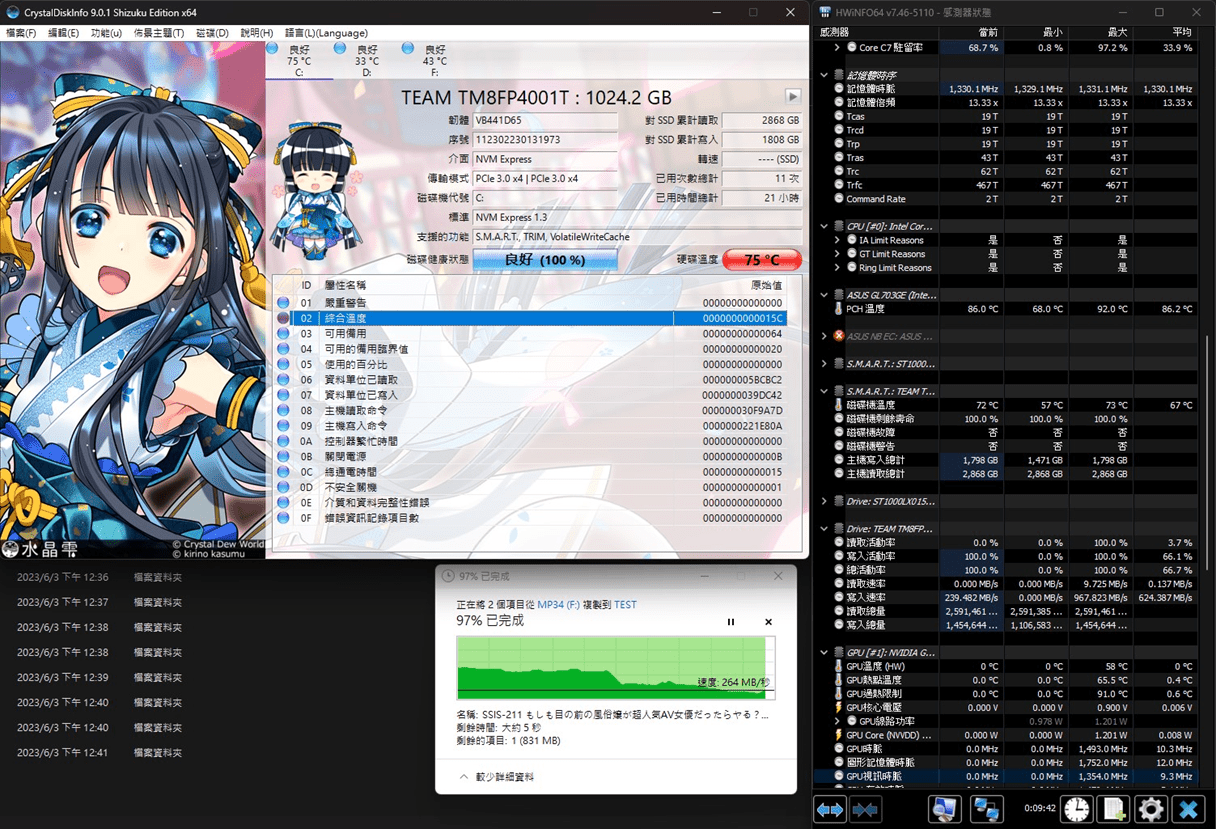1216x829 pixels.
Task: Expand the IA Limit Reasons row
Action: (x=837, y=240)
